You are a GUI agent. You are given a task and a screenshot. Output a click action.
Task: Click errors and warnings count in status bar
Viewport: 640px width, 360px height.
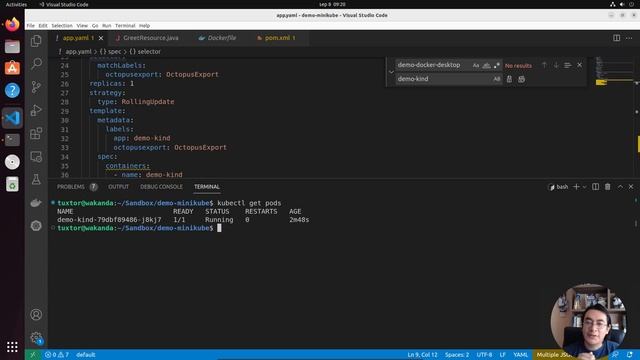pos(57,355)
